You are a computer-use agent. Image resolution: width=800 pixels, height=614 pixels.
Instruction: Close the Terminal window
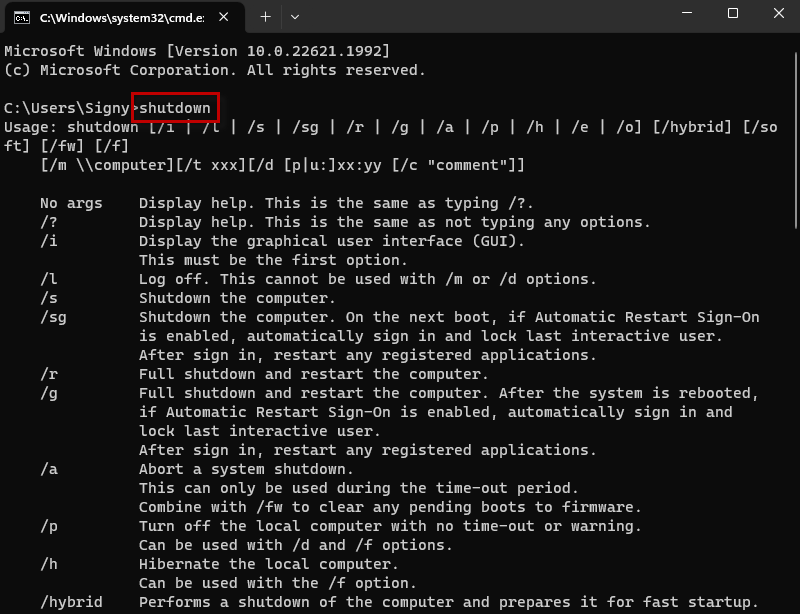point(777,13)
